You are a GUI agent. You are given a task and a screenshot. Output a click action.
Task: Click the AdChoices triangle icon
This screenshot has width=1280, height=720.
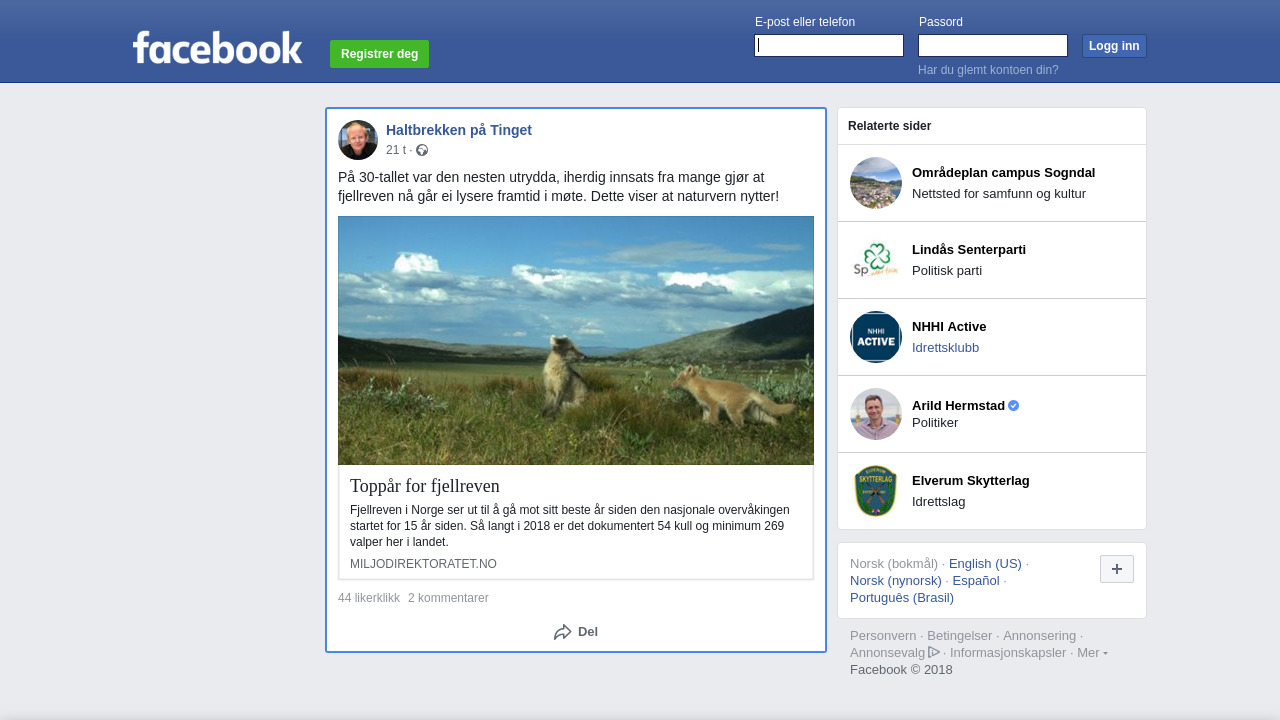pos(934,652)
